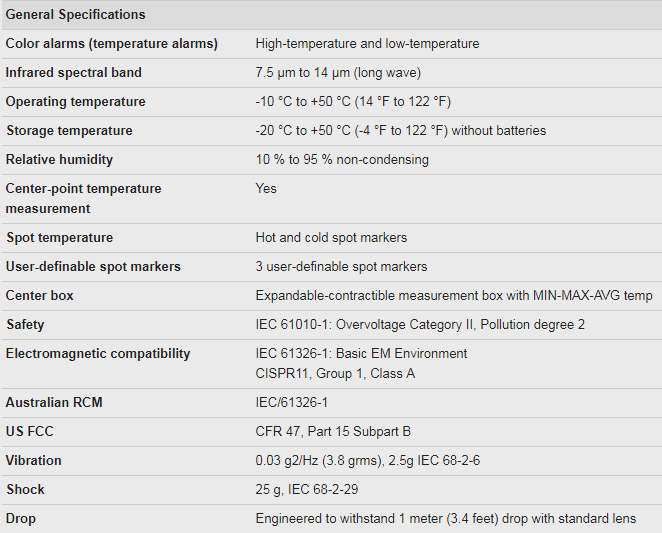
Task: Click the Operating temperature label
Action: [75, 102]
